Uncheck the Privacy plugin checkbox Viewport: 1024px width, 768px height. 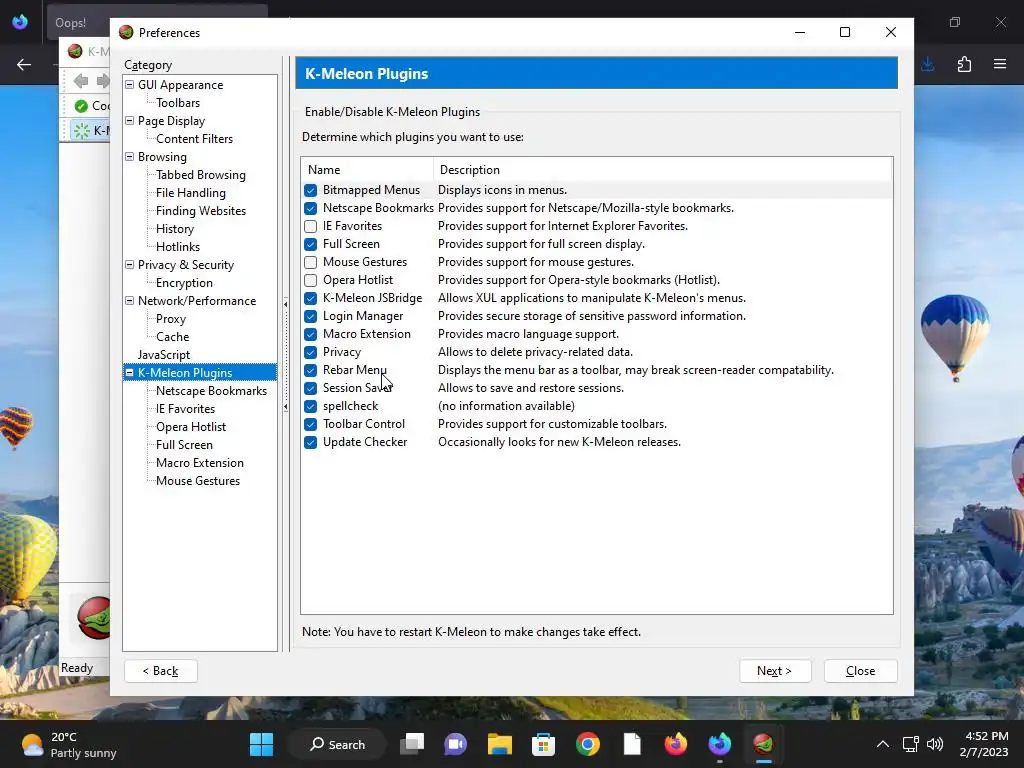click(311, 352)
